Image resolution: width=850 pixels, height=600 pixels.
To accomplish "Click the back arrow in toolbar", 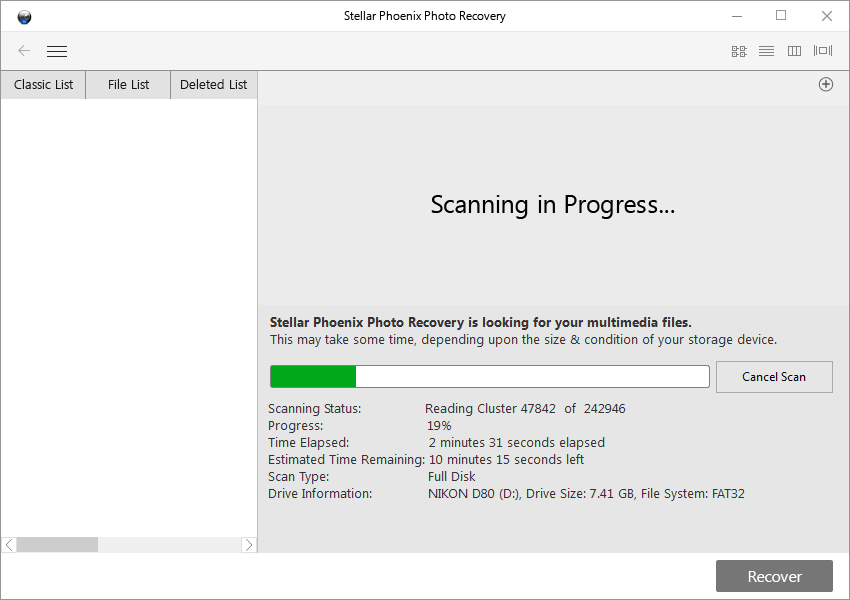I will tap(24, 51).
